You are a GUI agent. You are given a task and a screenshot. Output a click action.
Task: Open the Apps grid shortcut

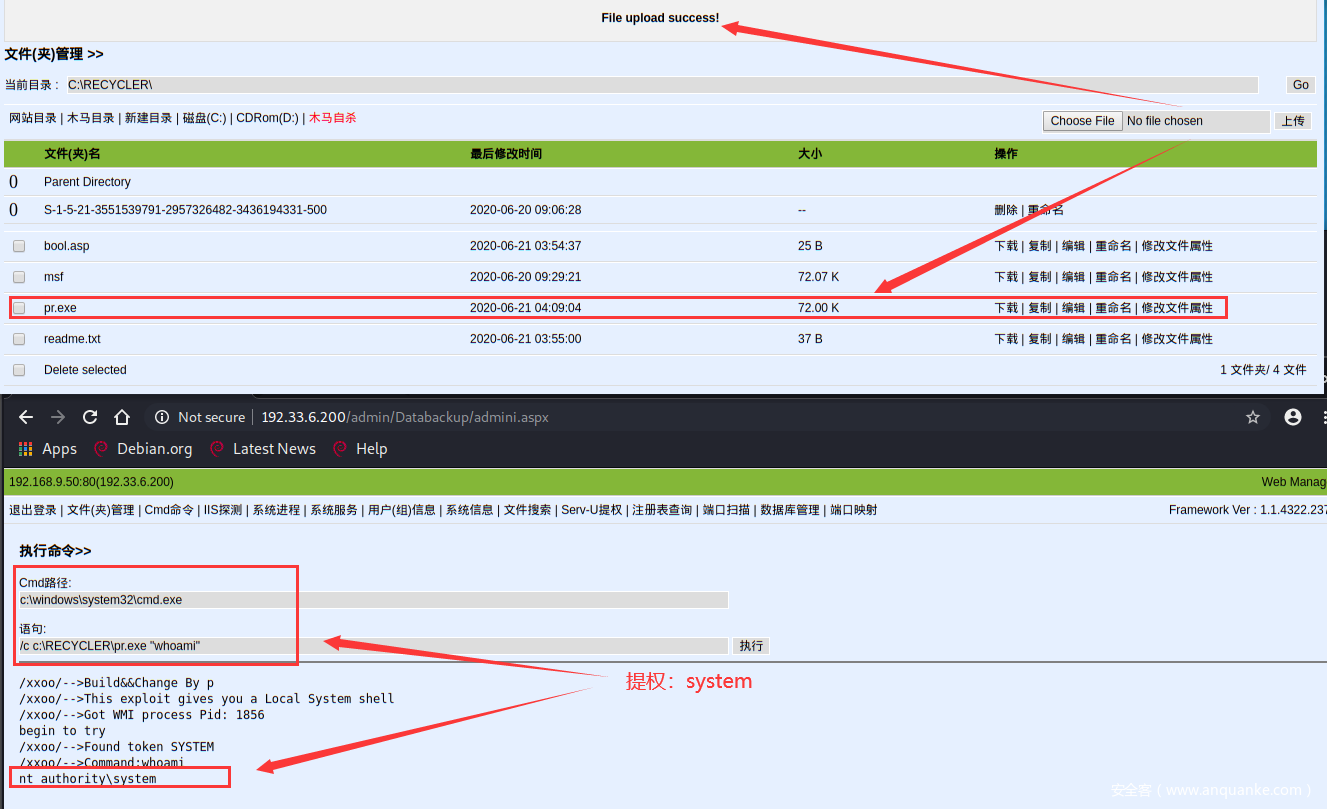point(48,449)
